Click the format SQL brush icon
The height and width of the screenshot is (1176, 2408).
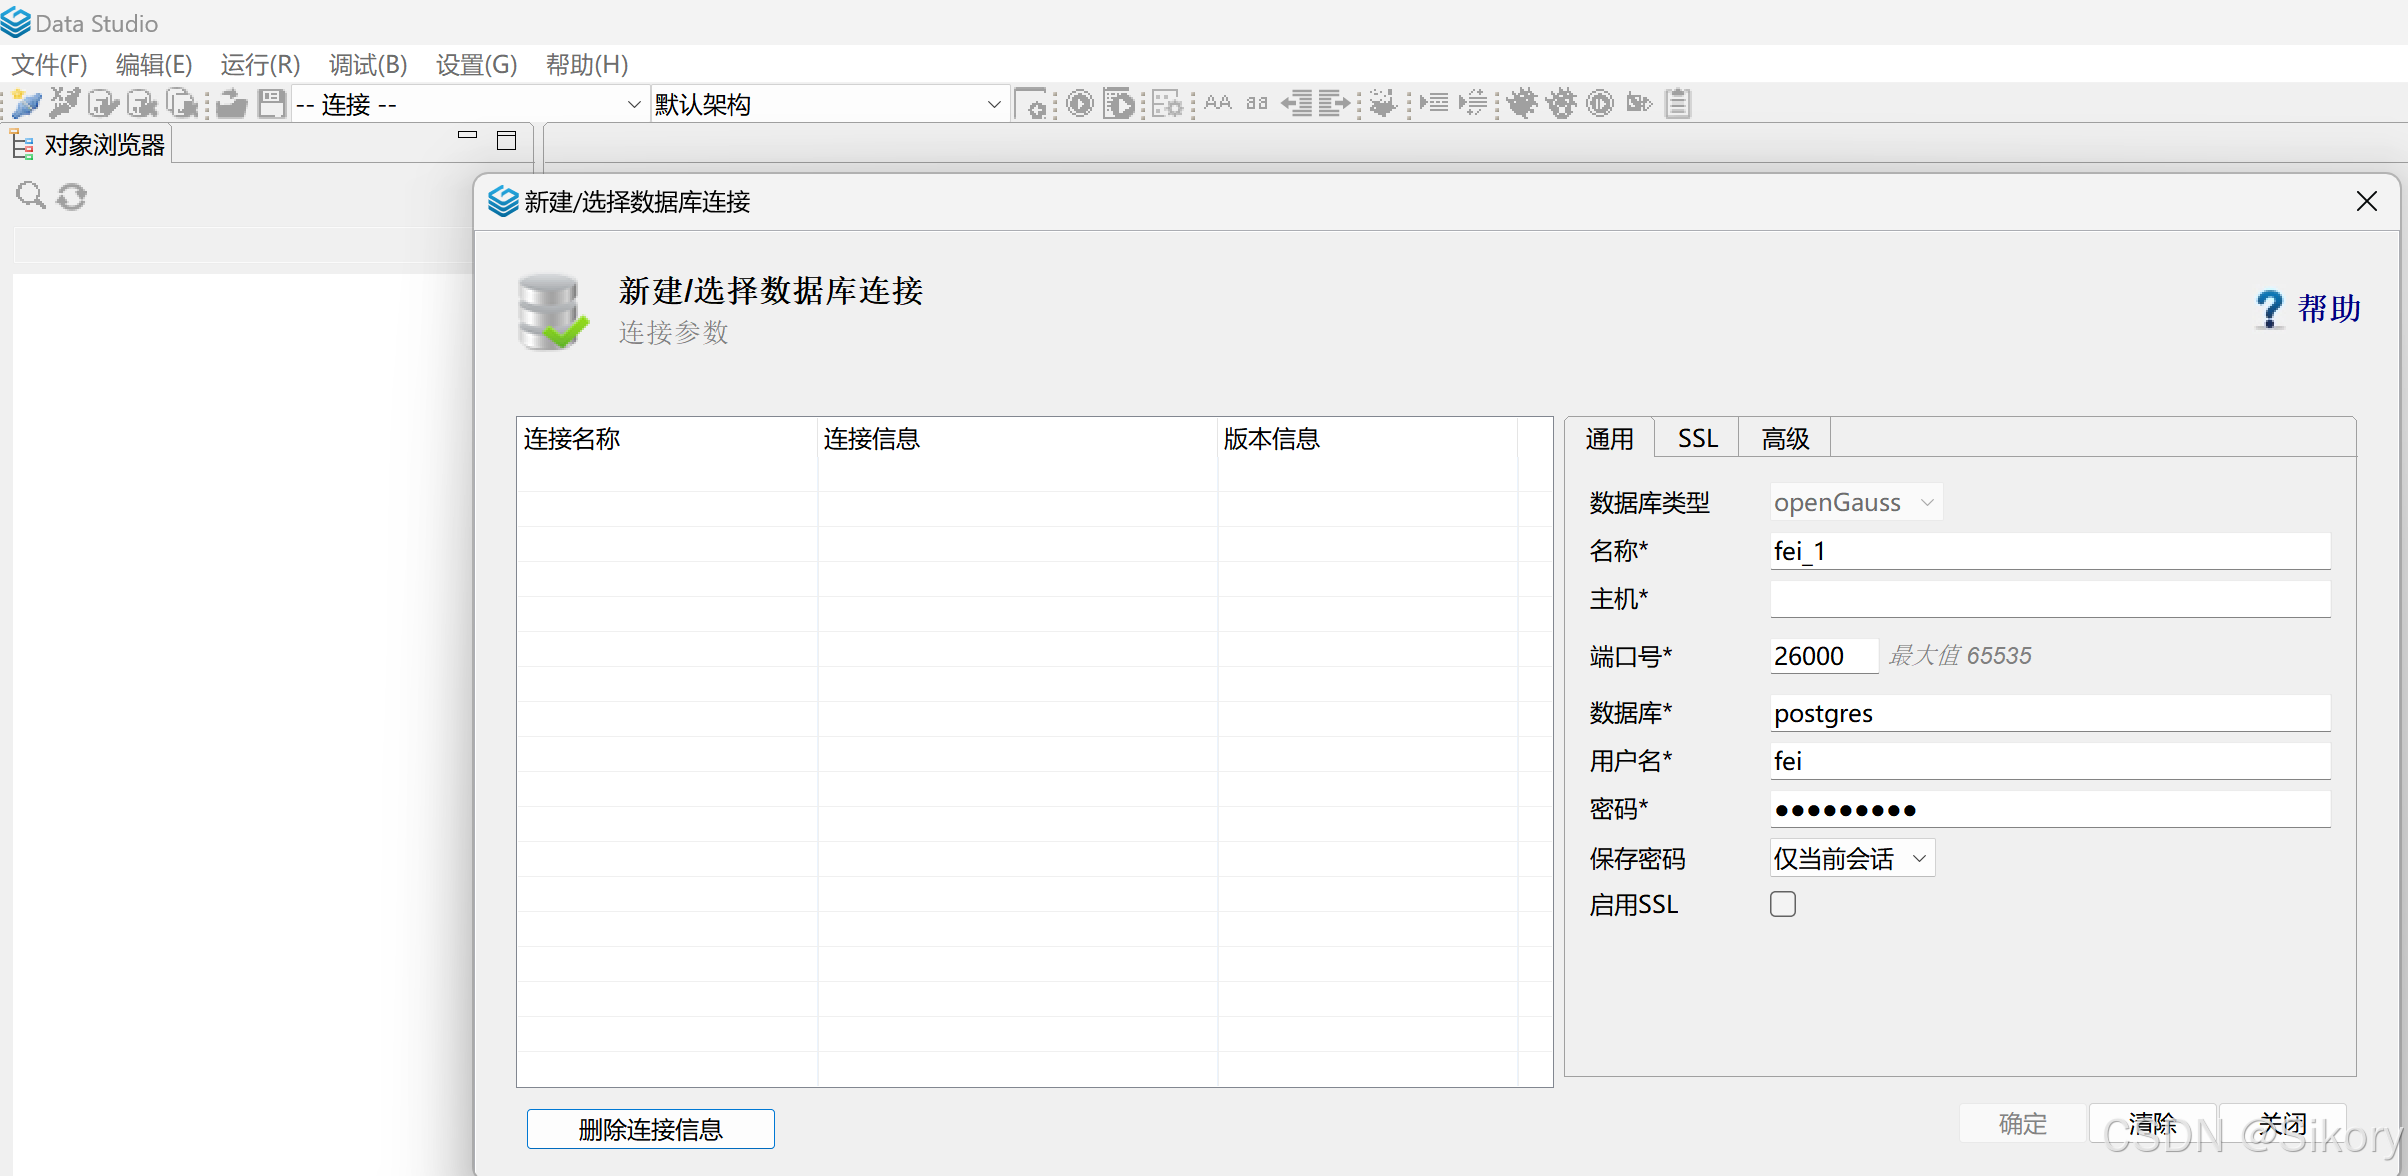click(1383, 103)
